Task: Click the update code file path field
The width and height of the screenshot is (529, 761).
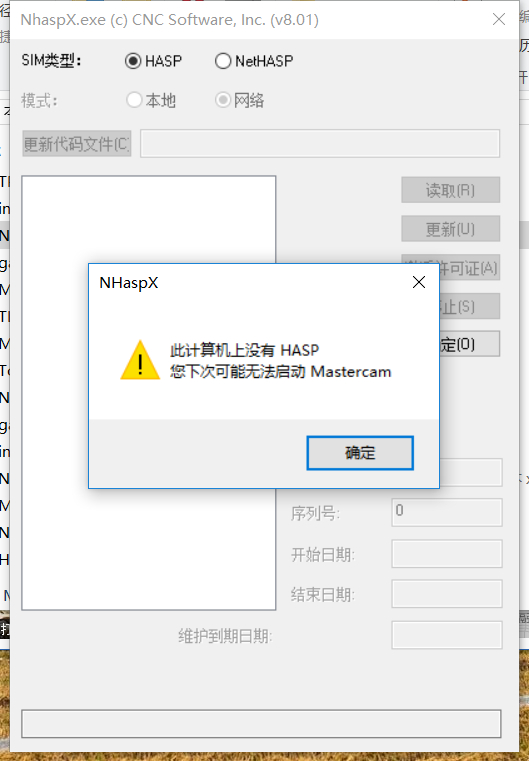Action: 320,143
